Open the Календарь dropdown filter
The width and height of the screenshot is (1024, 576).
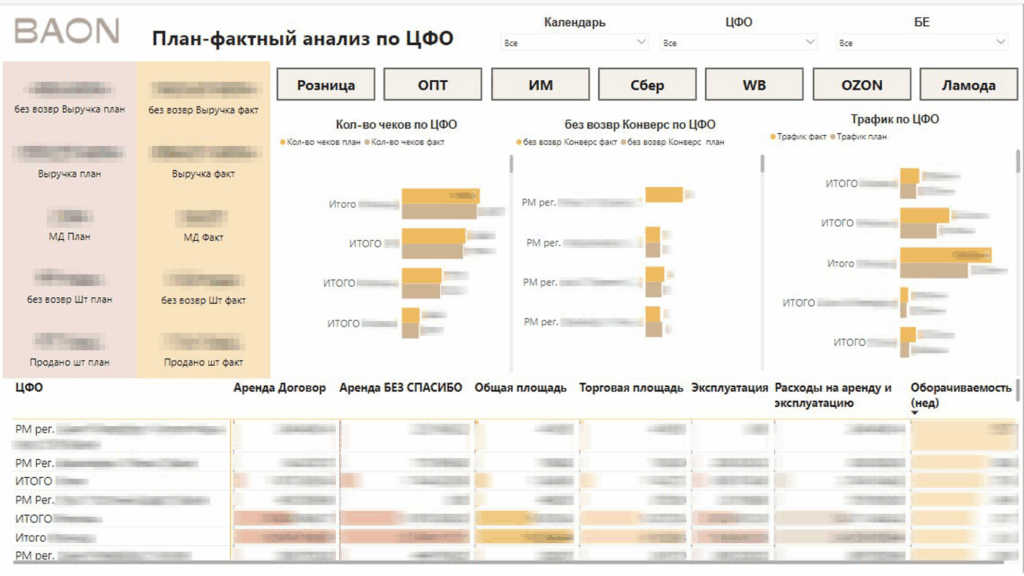pyautogui.click(x=574, y=43)
